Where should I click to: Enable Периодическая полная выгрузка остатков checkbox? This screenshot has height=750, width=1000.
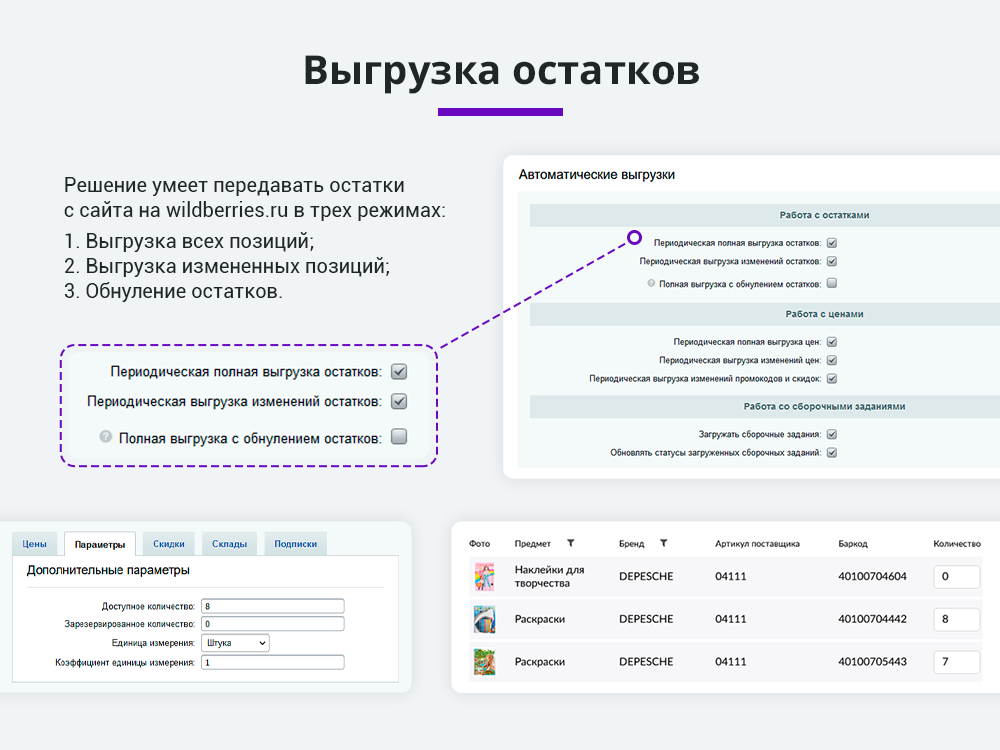click(830, 242)
